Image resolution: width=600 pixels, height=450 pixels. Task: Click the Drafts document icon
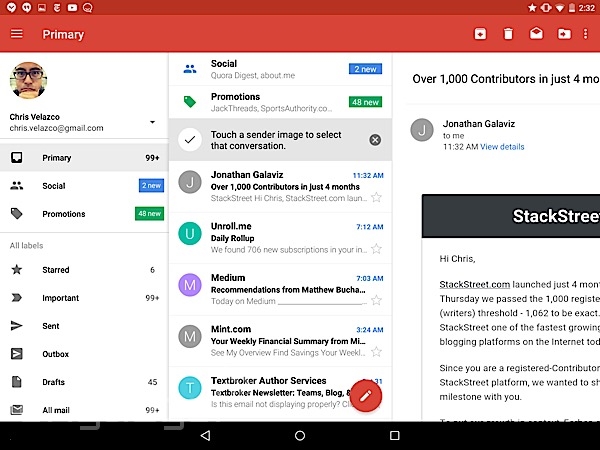[16, 382]
